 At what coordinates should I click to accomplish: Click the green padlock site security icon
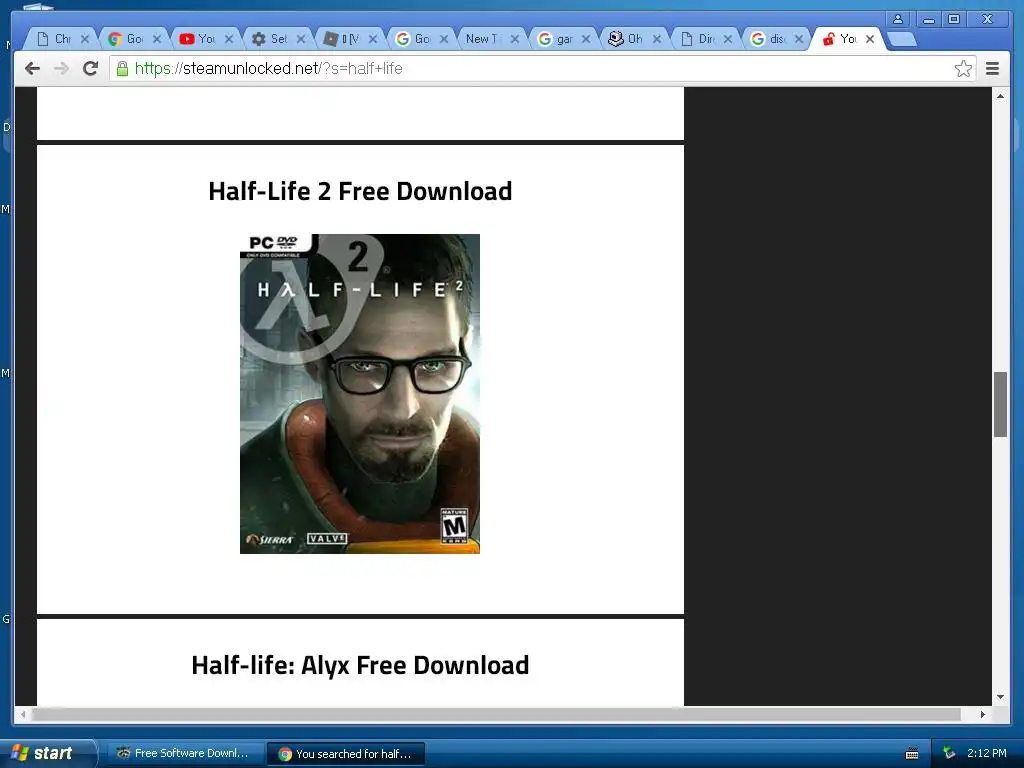122,69
